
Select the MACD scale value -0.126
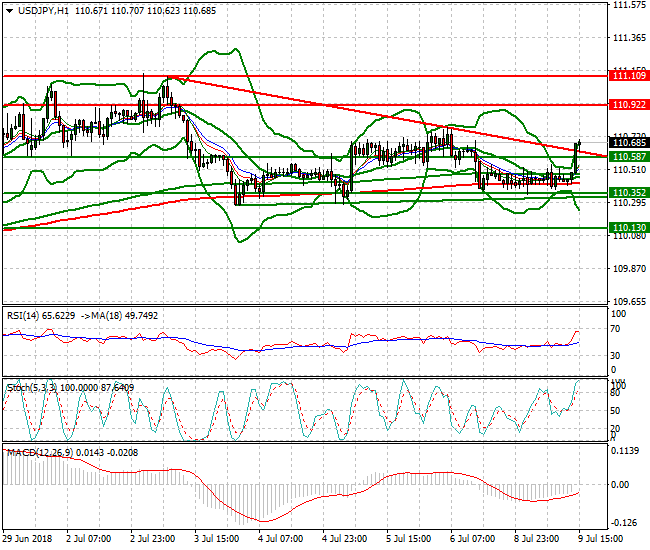[x=625, y=523]
